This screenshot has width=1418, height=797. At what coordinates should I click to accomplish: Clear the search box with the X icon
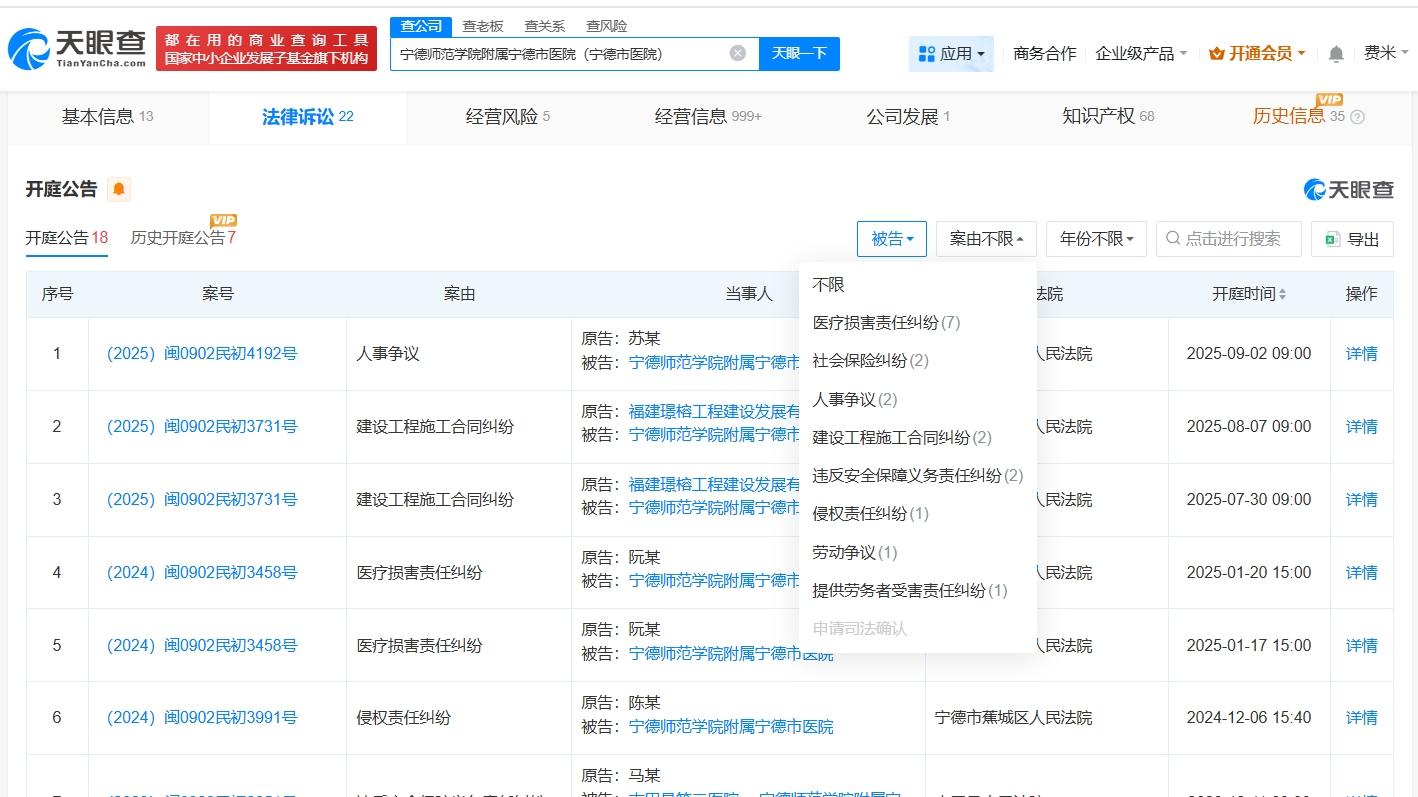(x=737, y=54)
